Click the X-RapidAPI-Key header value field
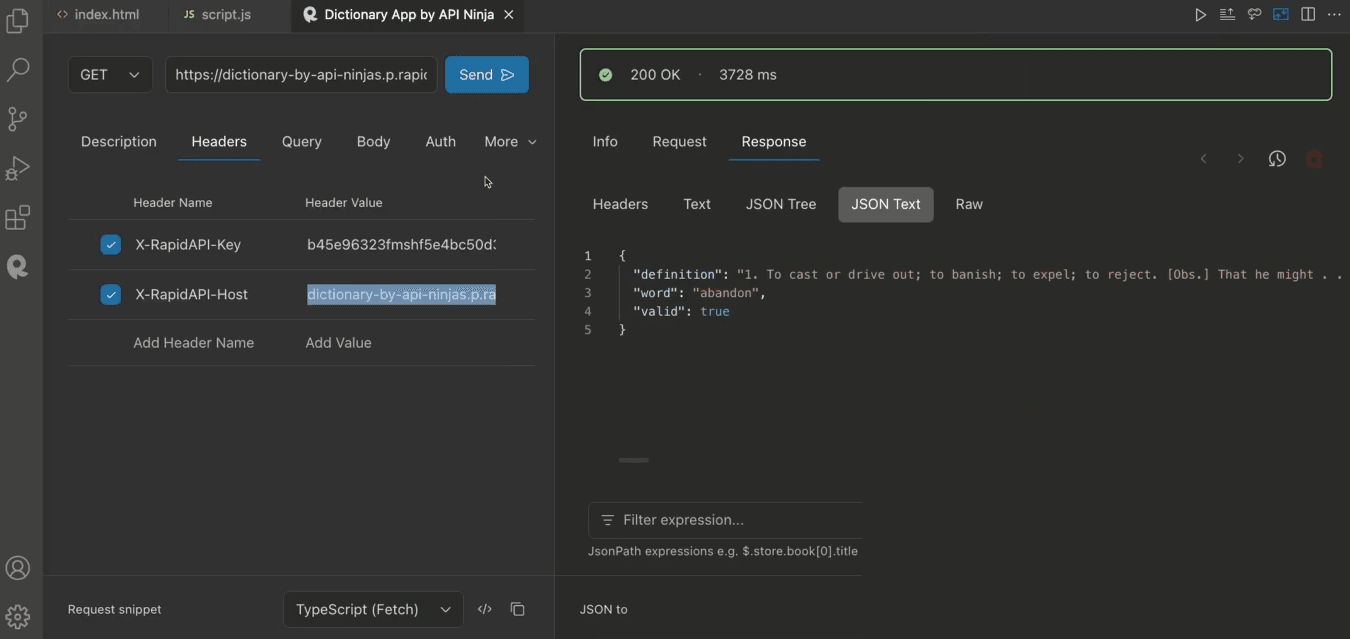The height and width of the screenshot is (639, 1350). point(401,245)
